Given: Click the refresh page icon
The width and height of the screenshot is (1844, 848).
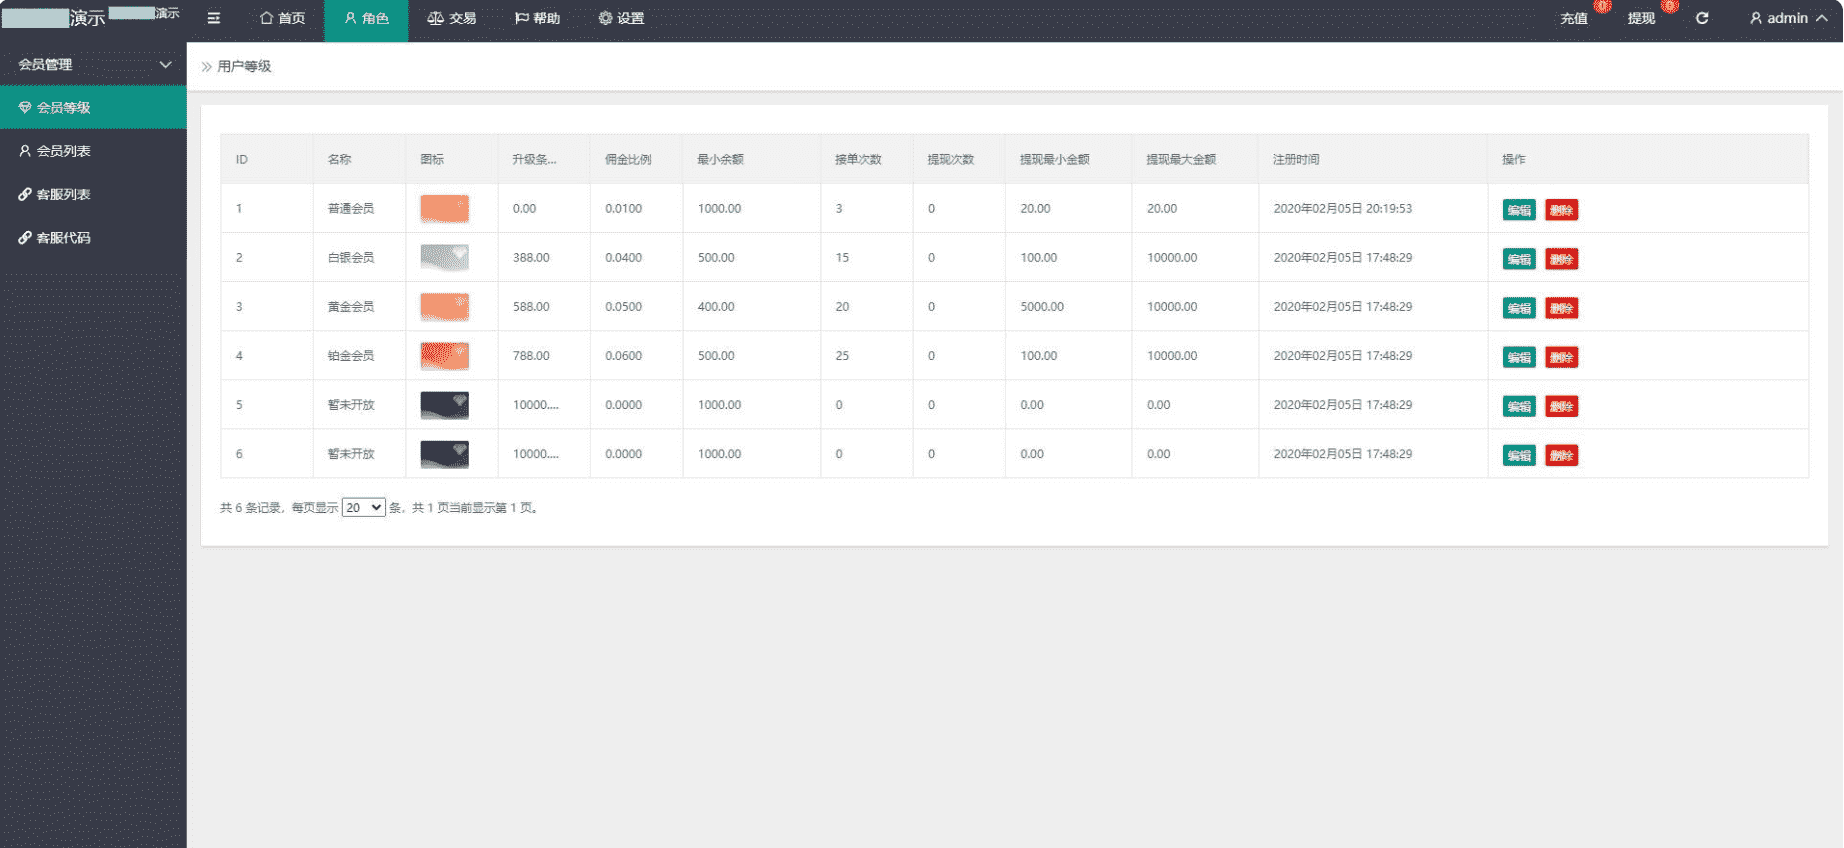Looking at the screenshot, I should point(1702,18).
